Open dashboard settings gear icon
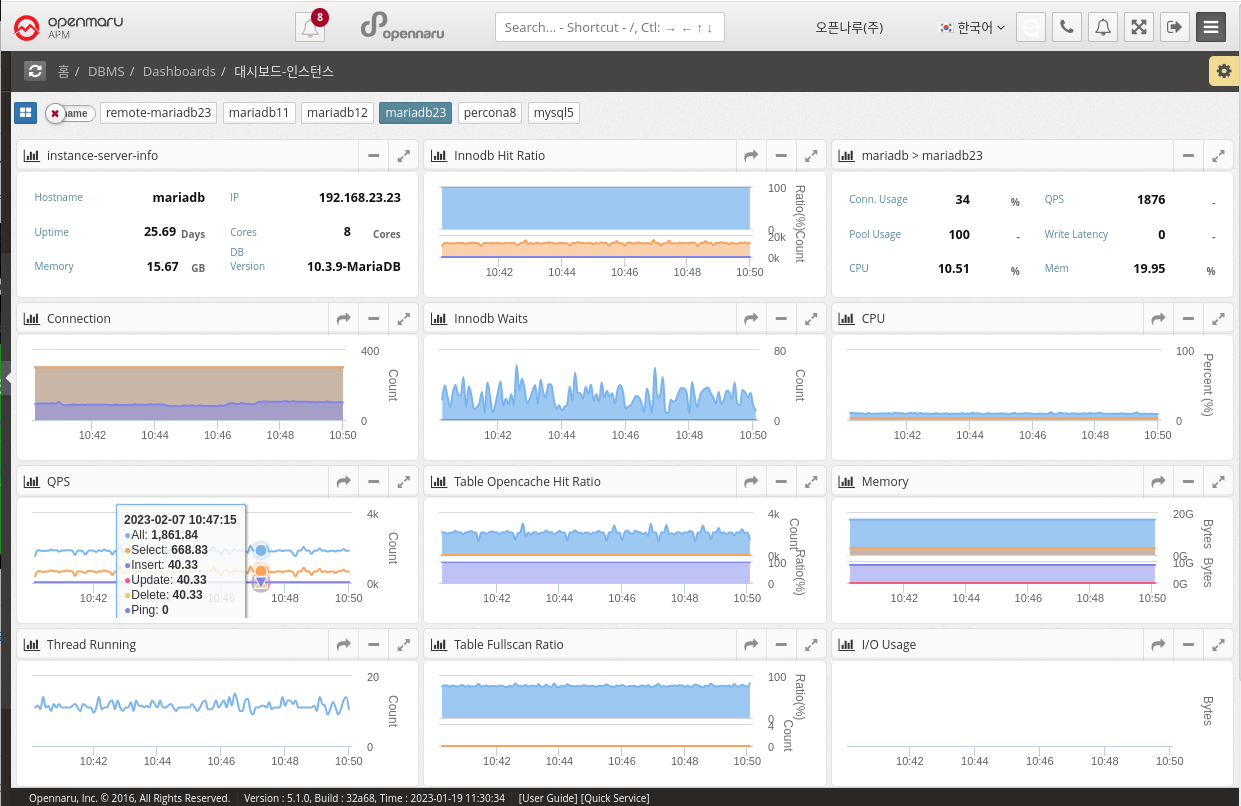 [x=1224, y=71]
